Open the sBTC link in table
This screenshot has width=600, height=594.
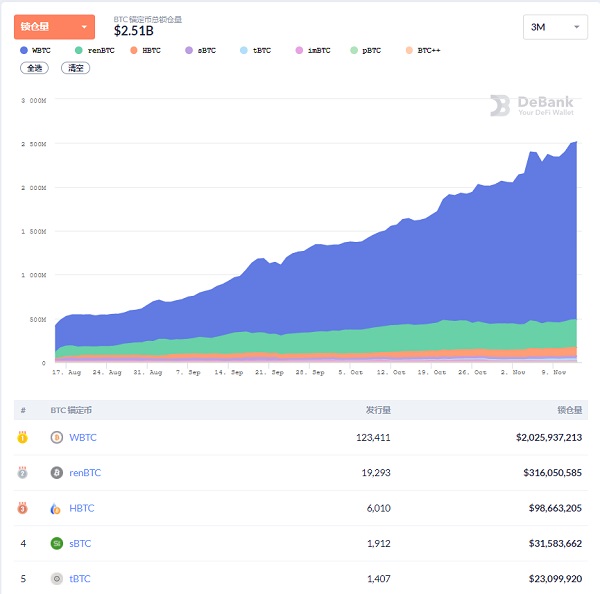80,543
